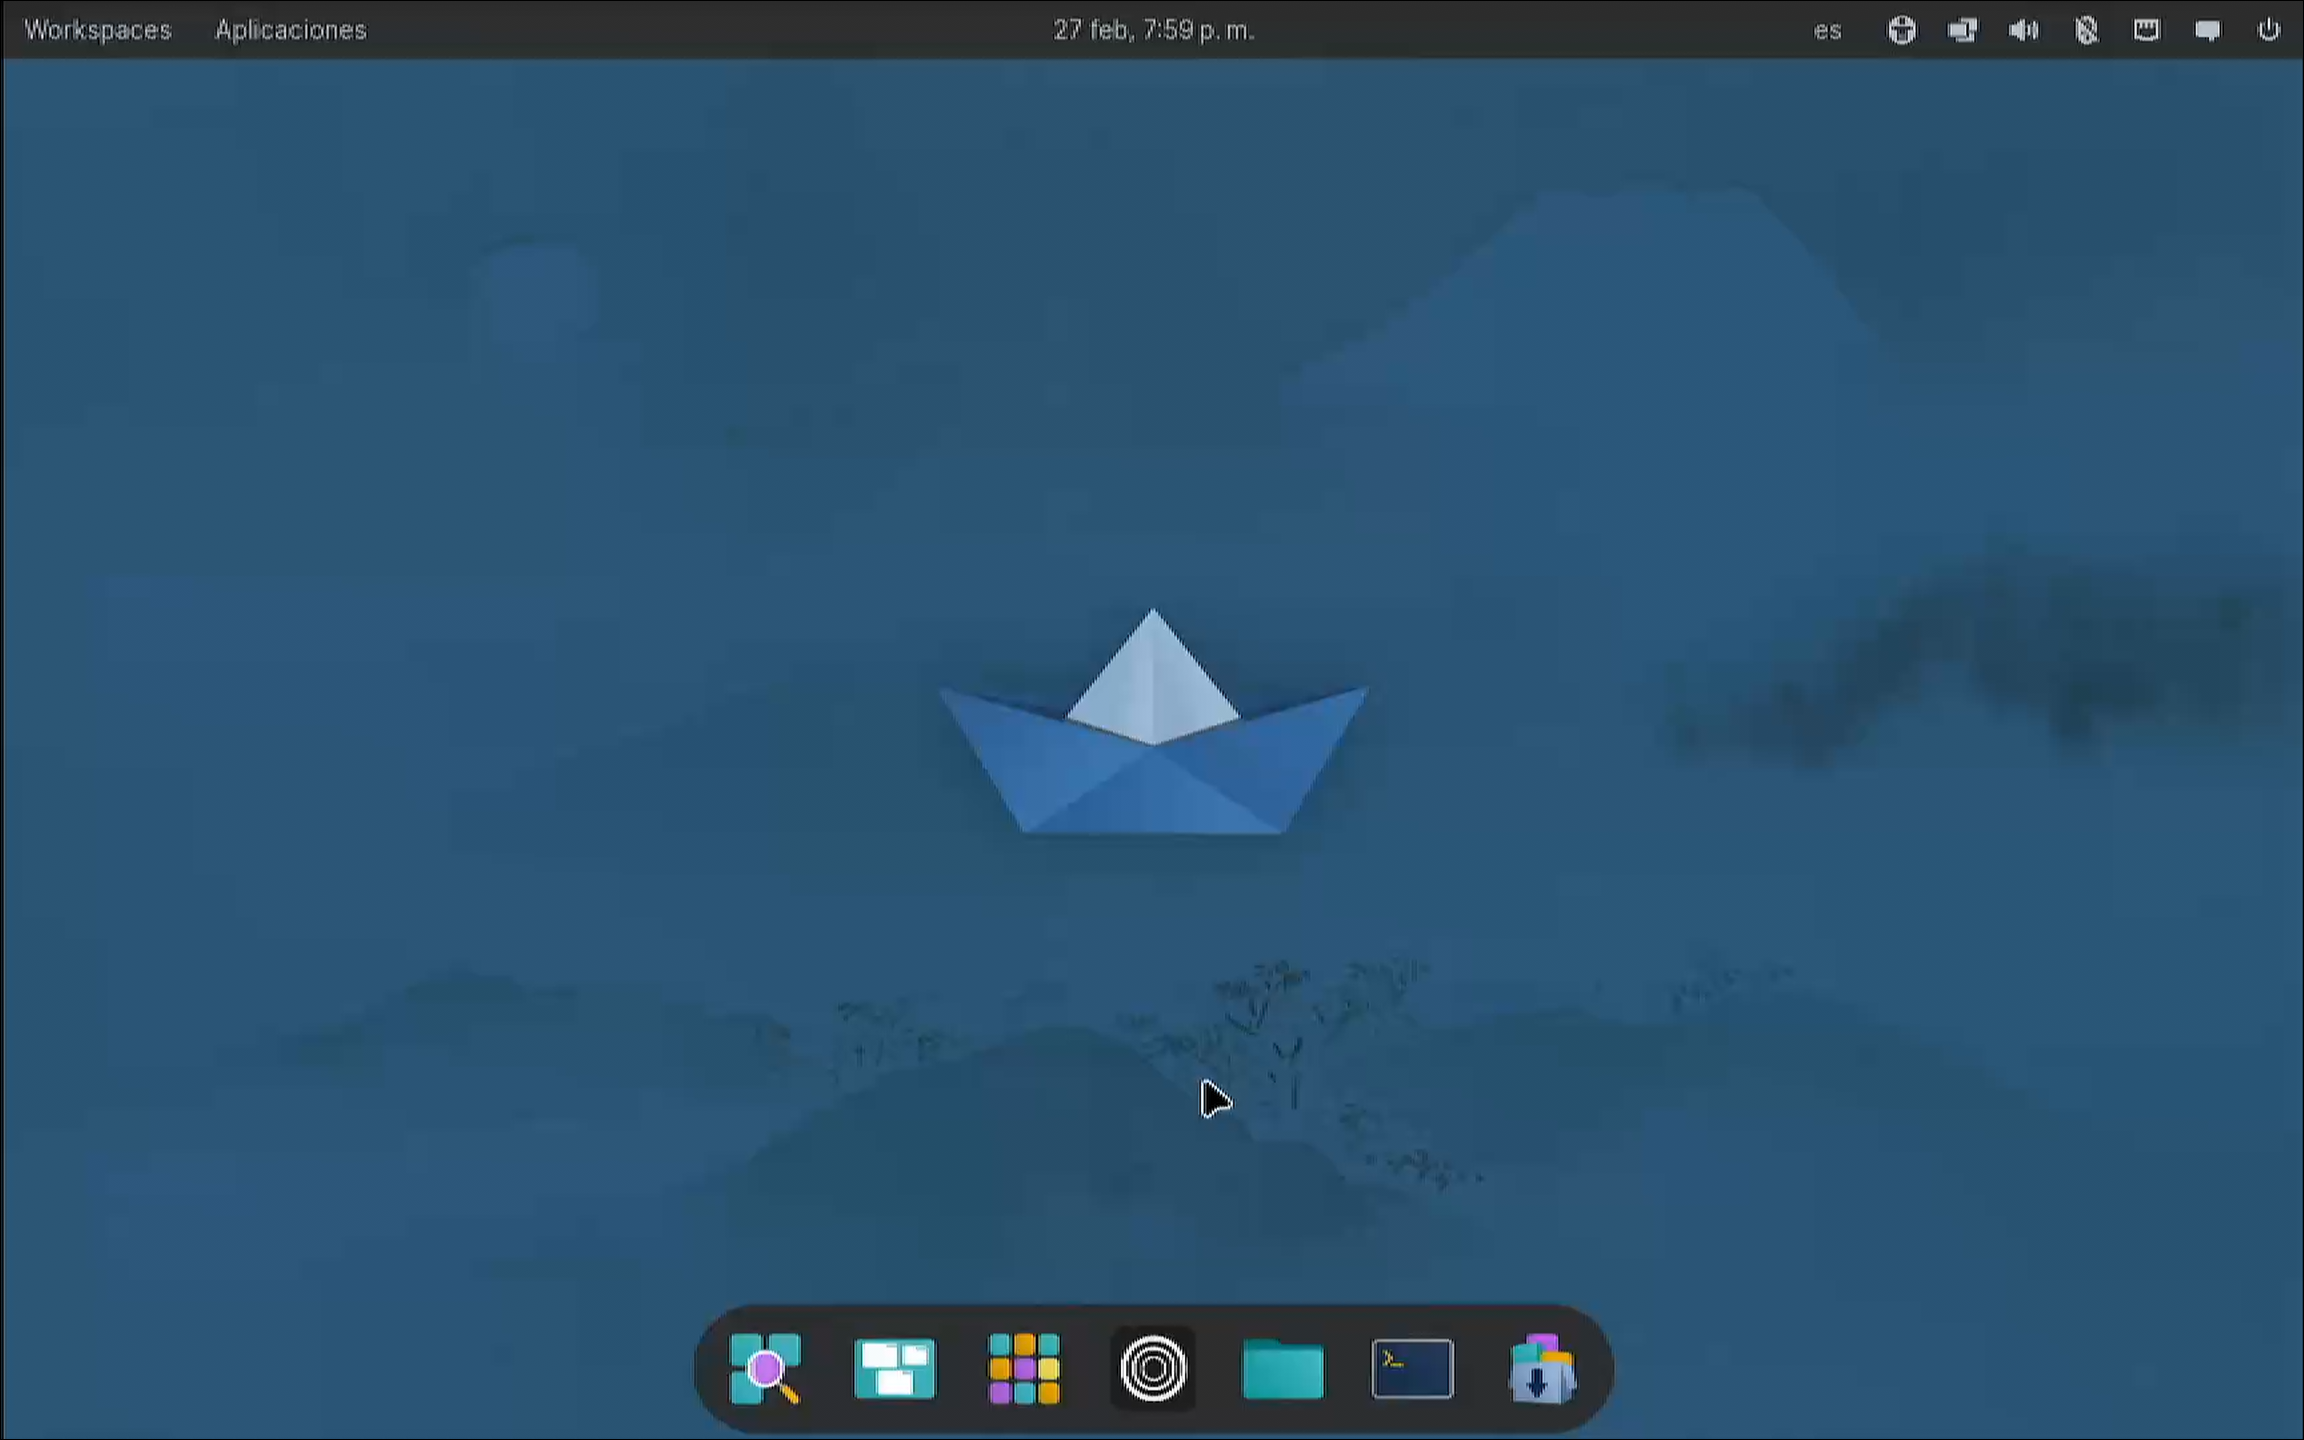Open the date and time calendar popup

(x=1153, y=30)
